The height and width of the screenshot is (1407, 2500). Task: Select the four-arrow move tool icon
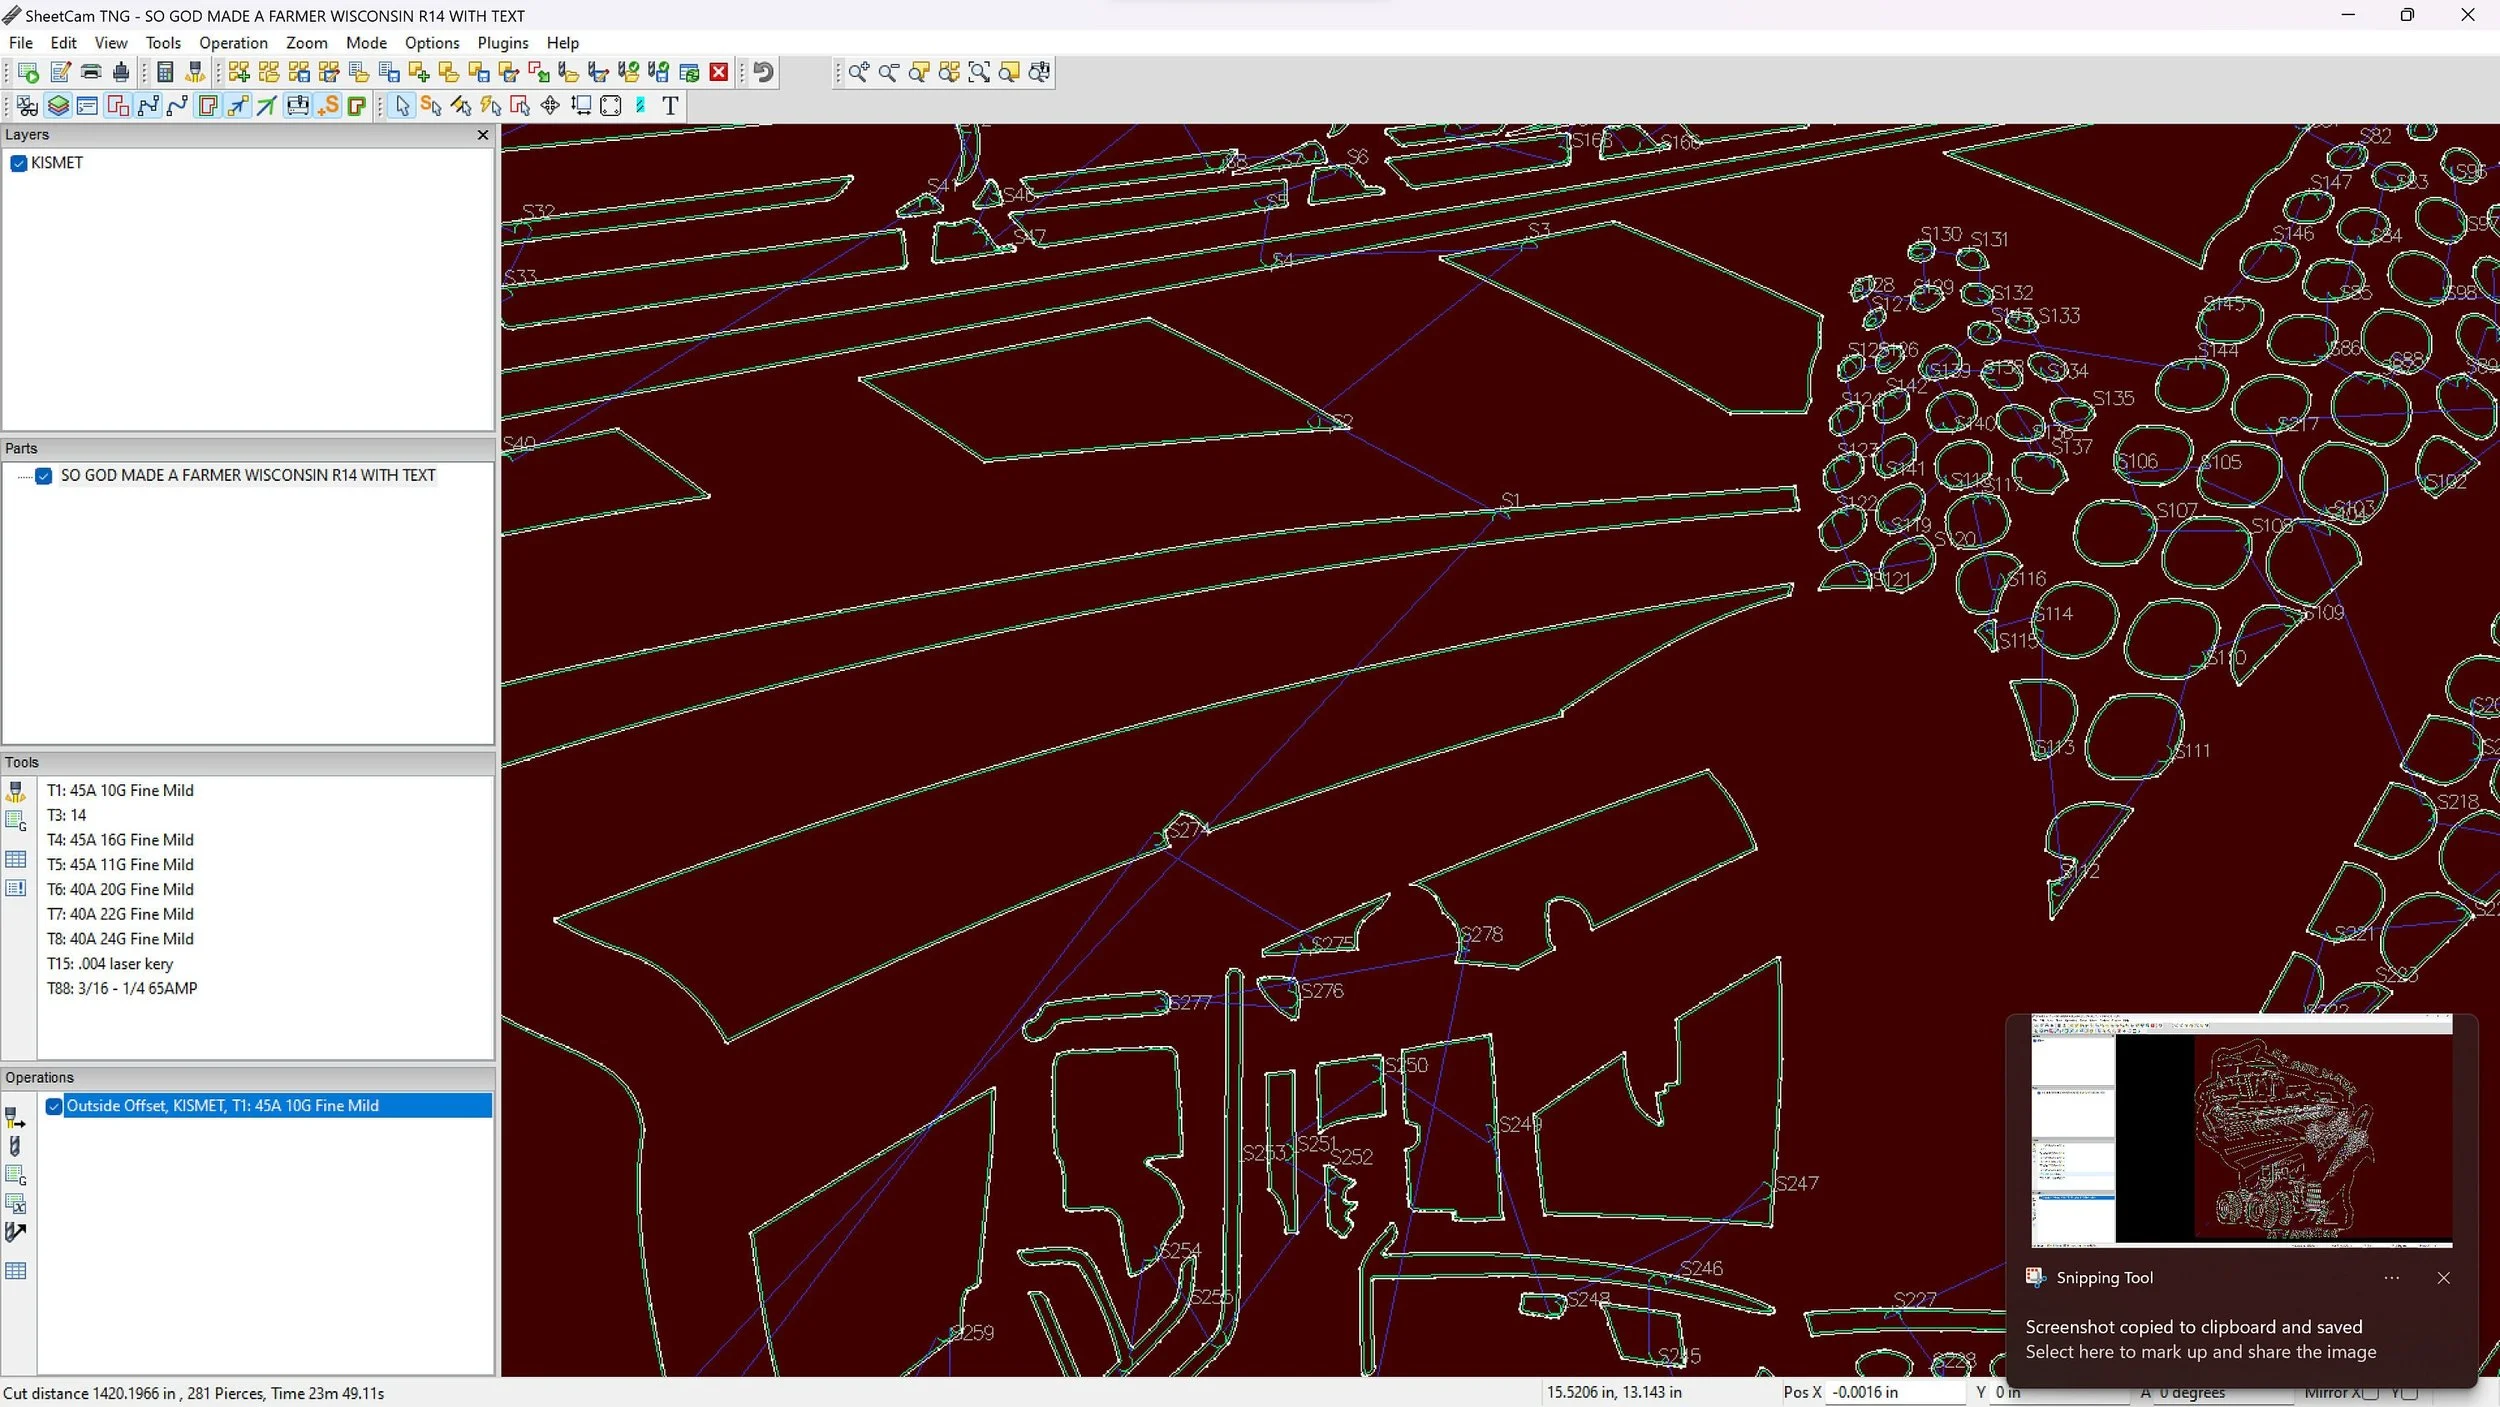click(x=550, y=106)
